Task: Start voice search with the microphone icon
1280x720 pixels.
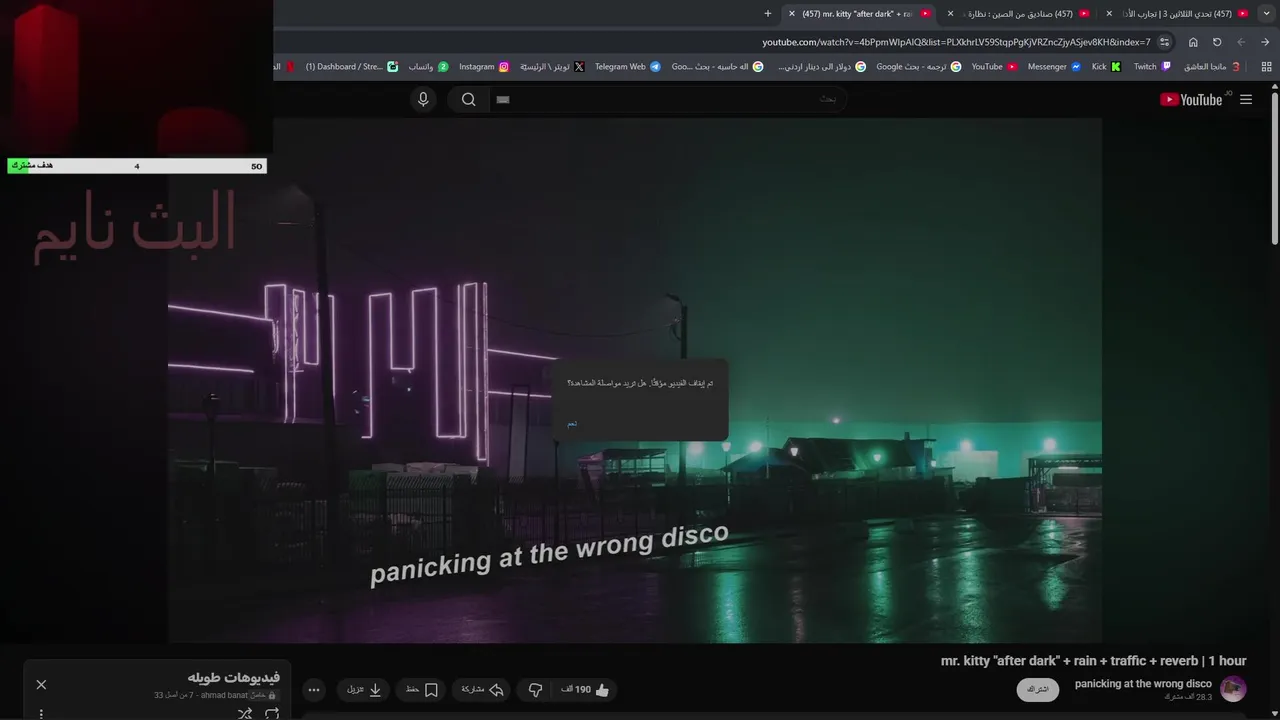Action: pos(423,99)
